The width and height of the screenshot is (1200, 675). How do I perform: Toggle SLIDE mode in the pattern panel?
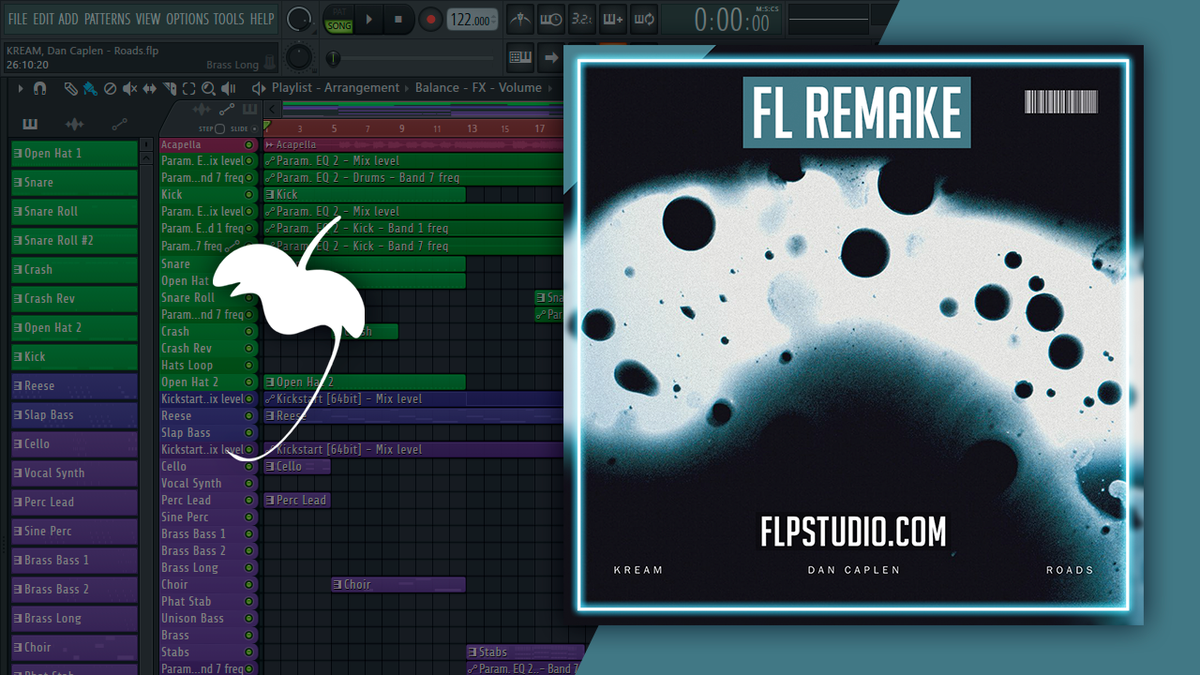click(254, 128)
